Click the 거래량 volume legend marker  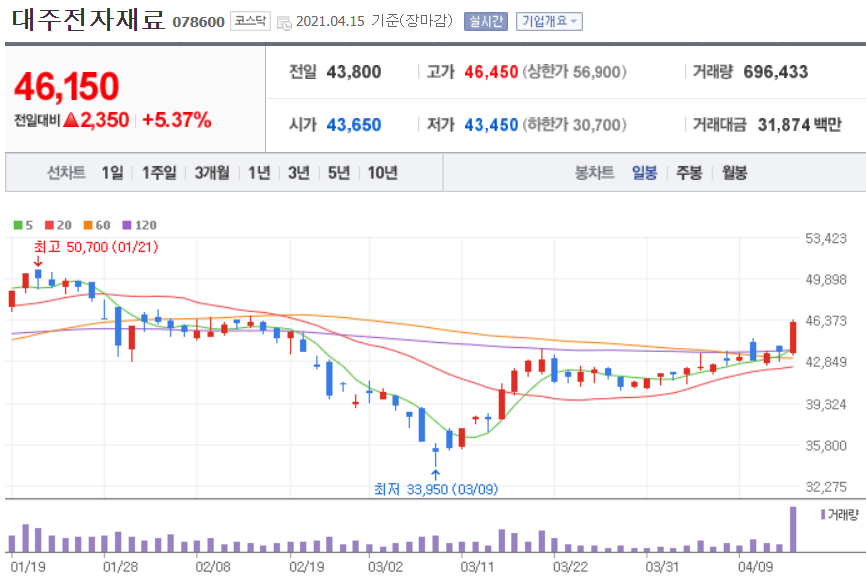click(x=823, y=515)
